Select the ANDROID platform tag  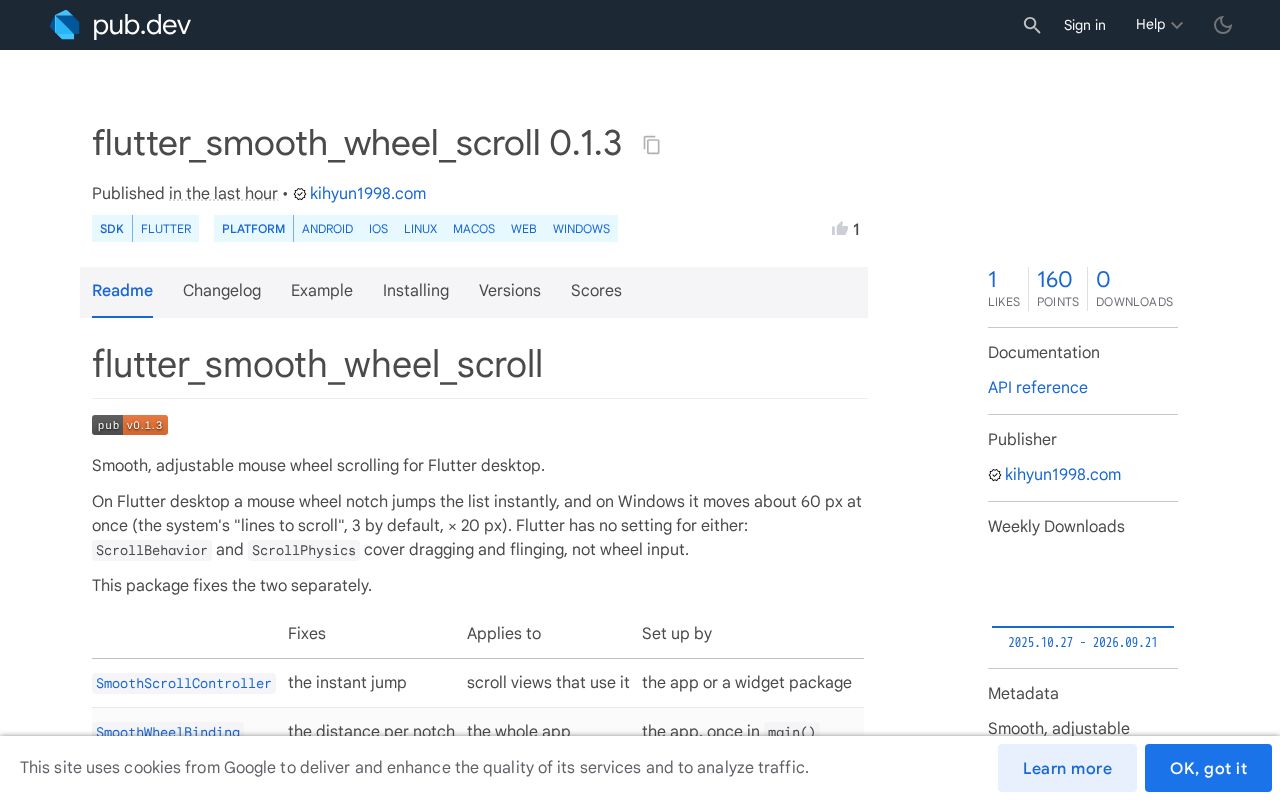pyautogui.click(x=327, y=229)
